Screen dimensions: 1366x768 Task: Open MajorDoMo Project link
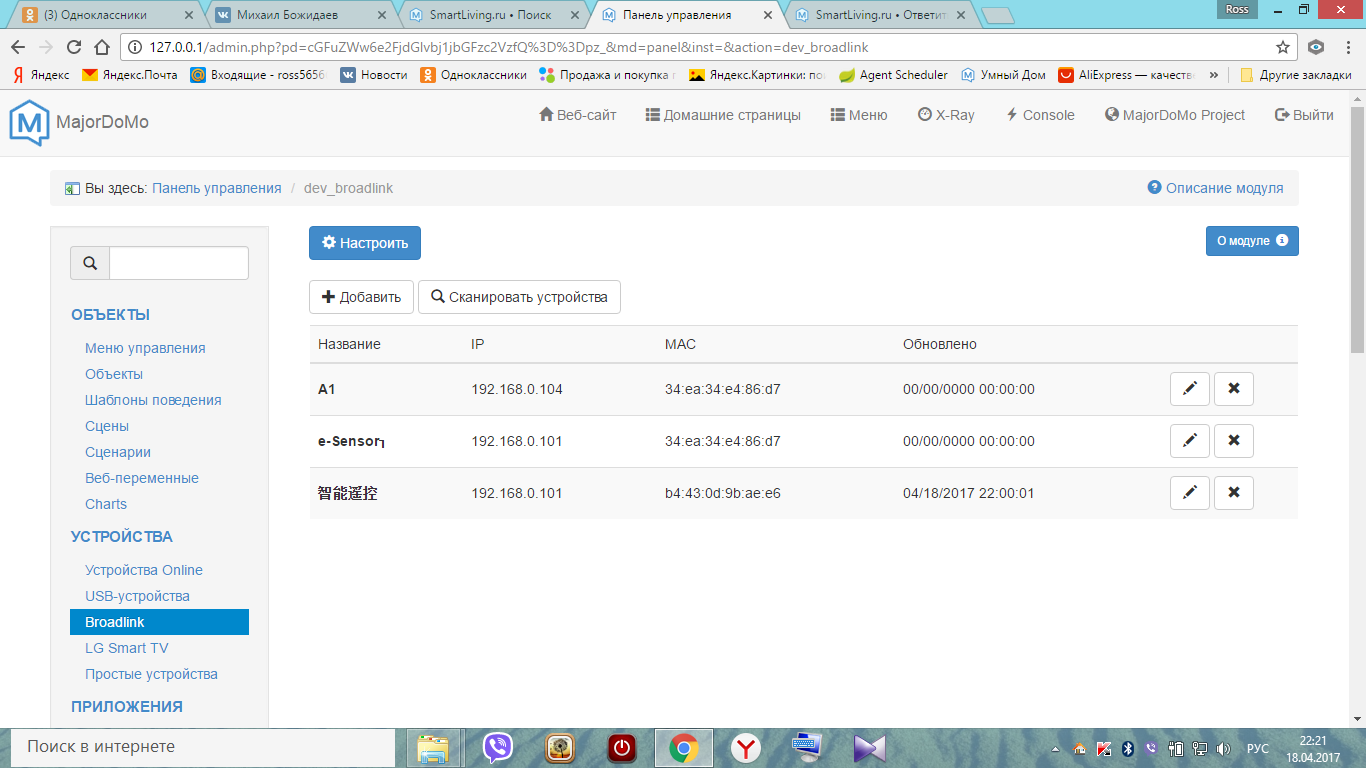1175,115
